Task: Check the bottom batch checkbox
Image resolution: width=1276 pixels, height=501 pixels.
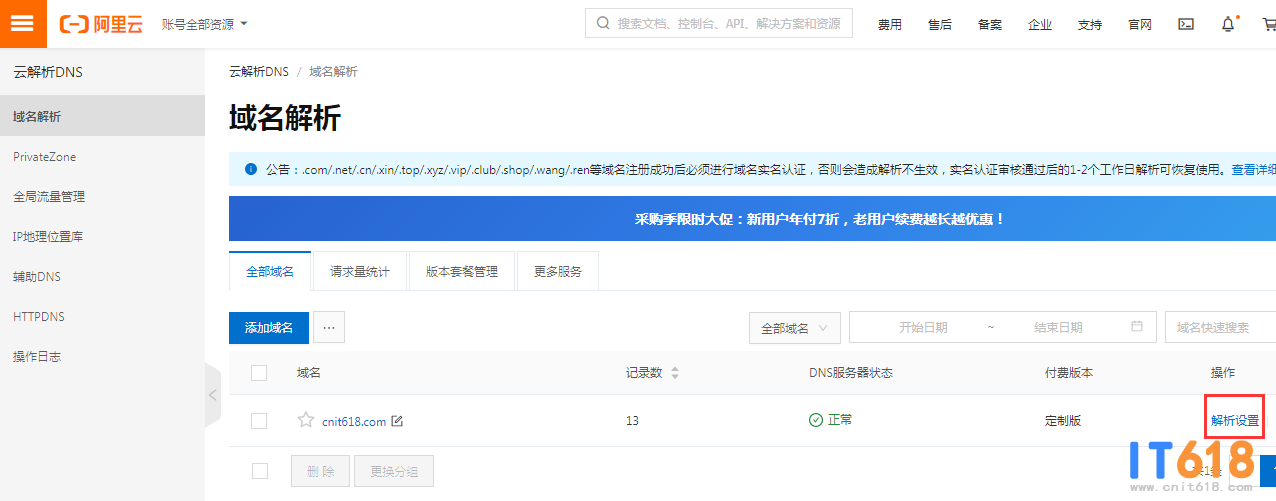Action: click(259, 470)
